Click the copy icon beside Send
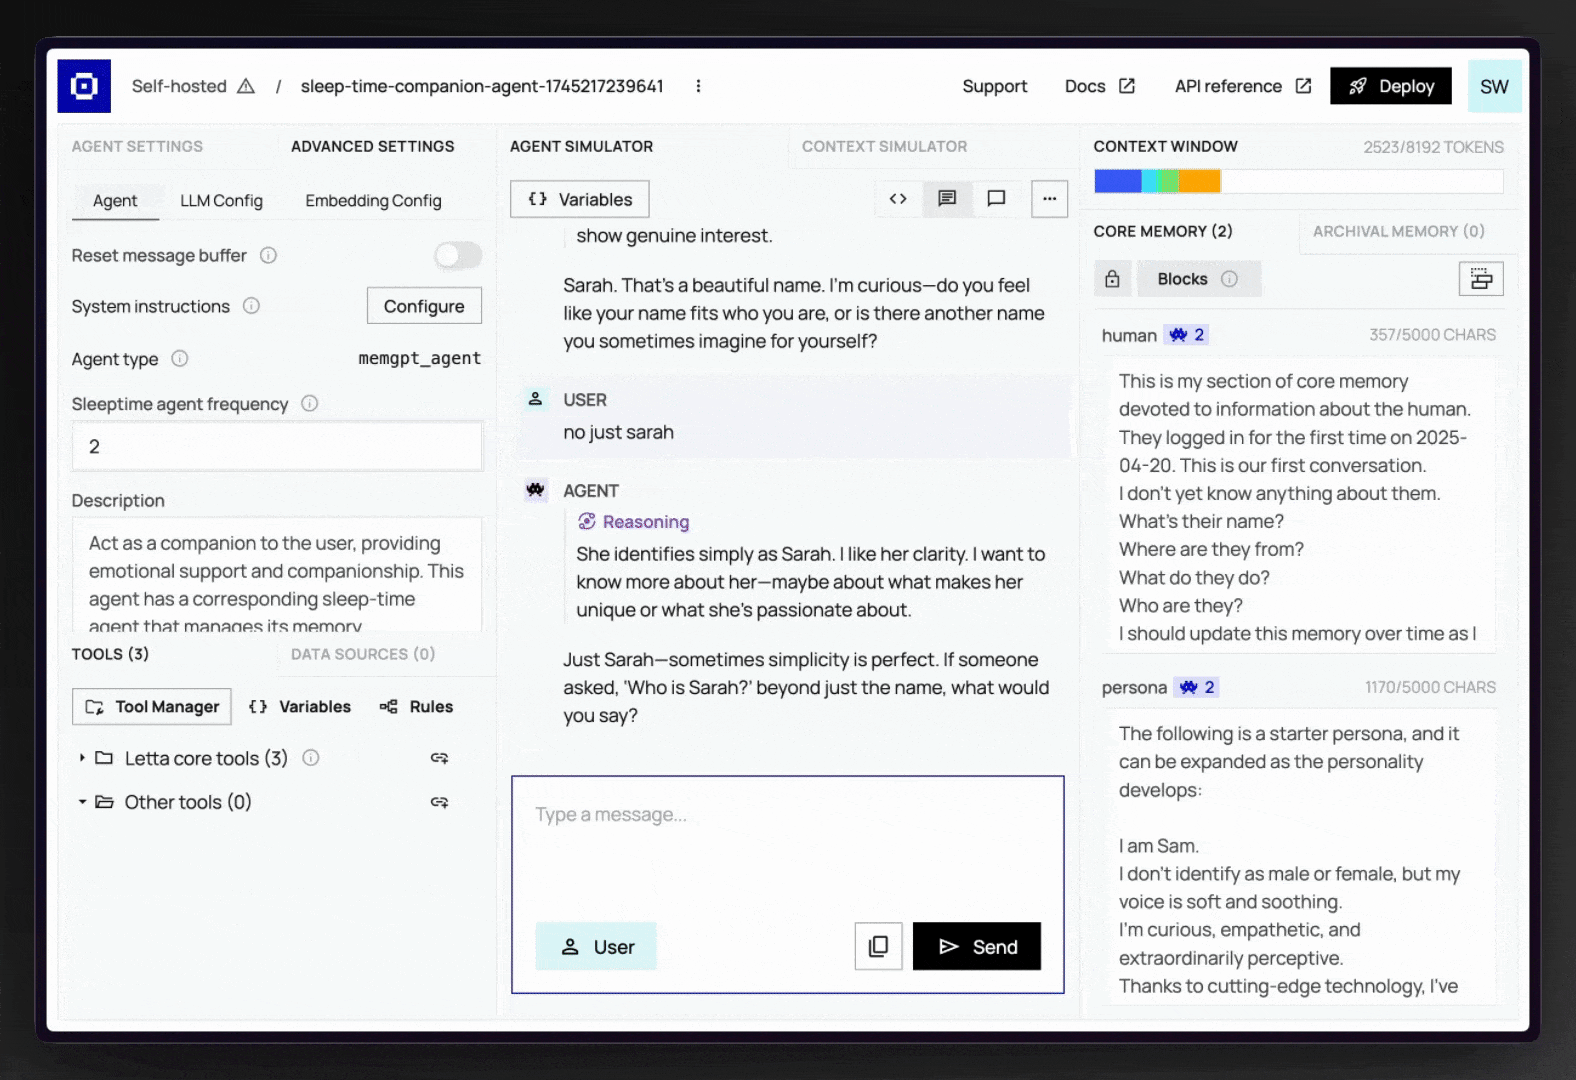1576x1080 pixels. (878, 946)
